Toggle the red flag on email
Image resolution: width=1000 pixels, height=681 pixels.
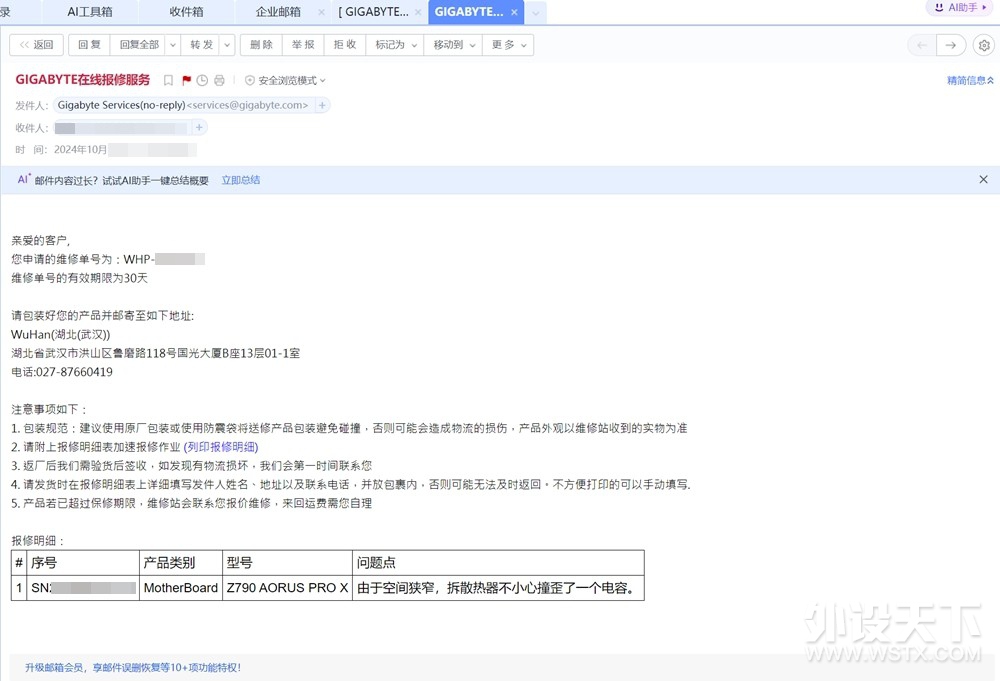[x=186, y=80]
